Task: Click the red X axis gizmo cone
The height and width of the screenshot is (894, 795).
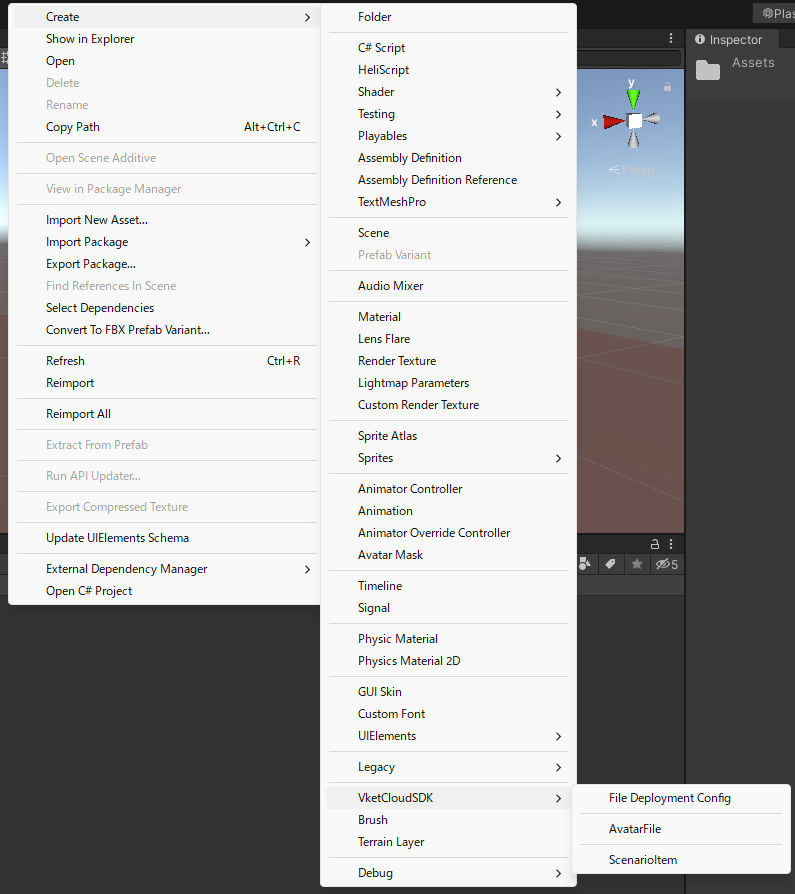Action: coord(614,121)
